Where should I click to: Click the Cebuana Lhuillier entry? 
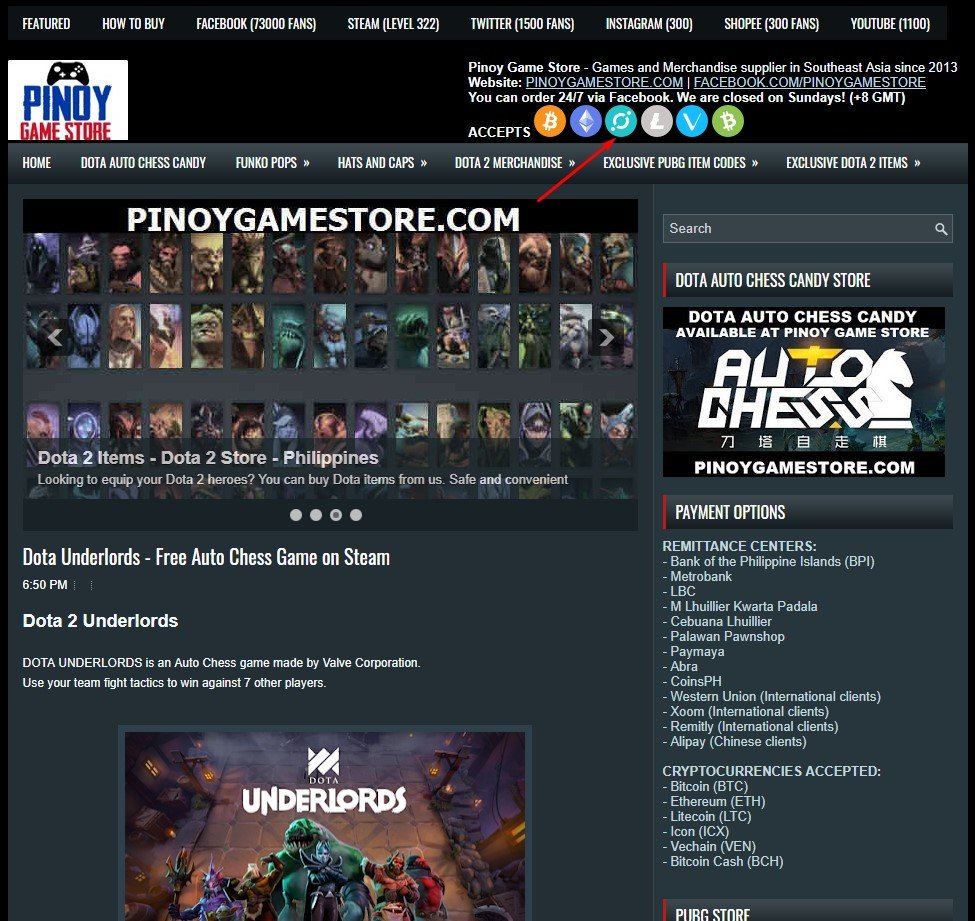(x=717, y=621)
